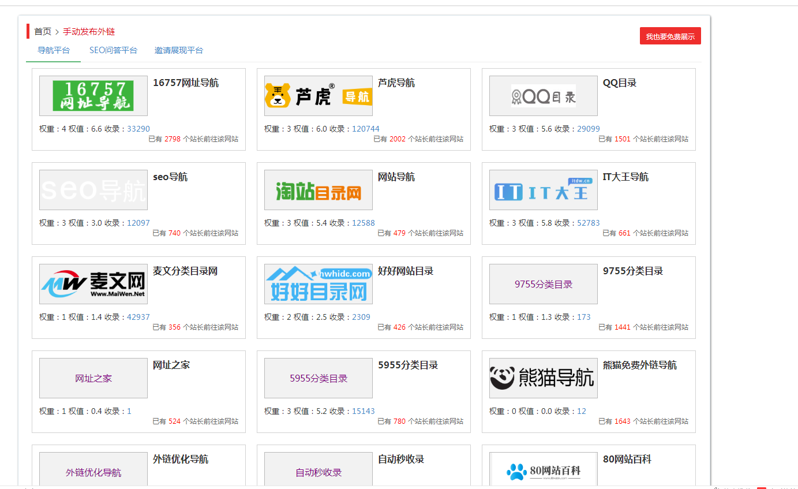Viewport: 798px width, 489px height.
Task: Click the red visitor count 780
Action: [400, 422]
